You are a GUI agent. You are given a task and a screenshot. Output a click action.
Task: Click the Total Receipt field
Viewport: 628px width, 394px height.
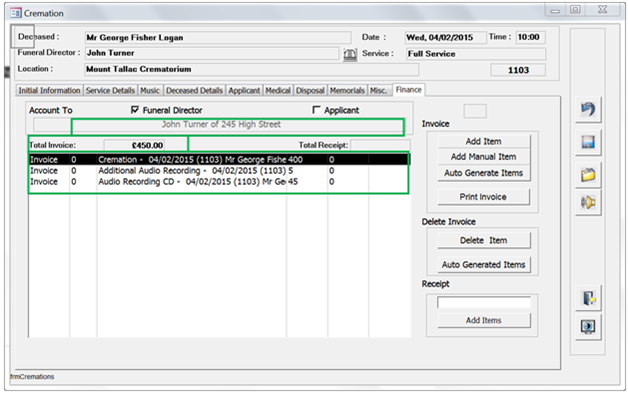[380, 145]
